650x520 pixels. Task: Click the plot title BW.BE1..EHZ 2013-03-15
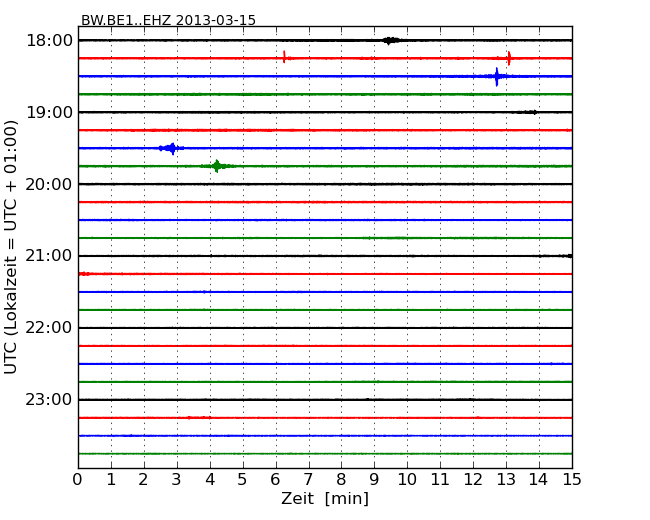click(x=168, y=20)
